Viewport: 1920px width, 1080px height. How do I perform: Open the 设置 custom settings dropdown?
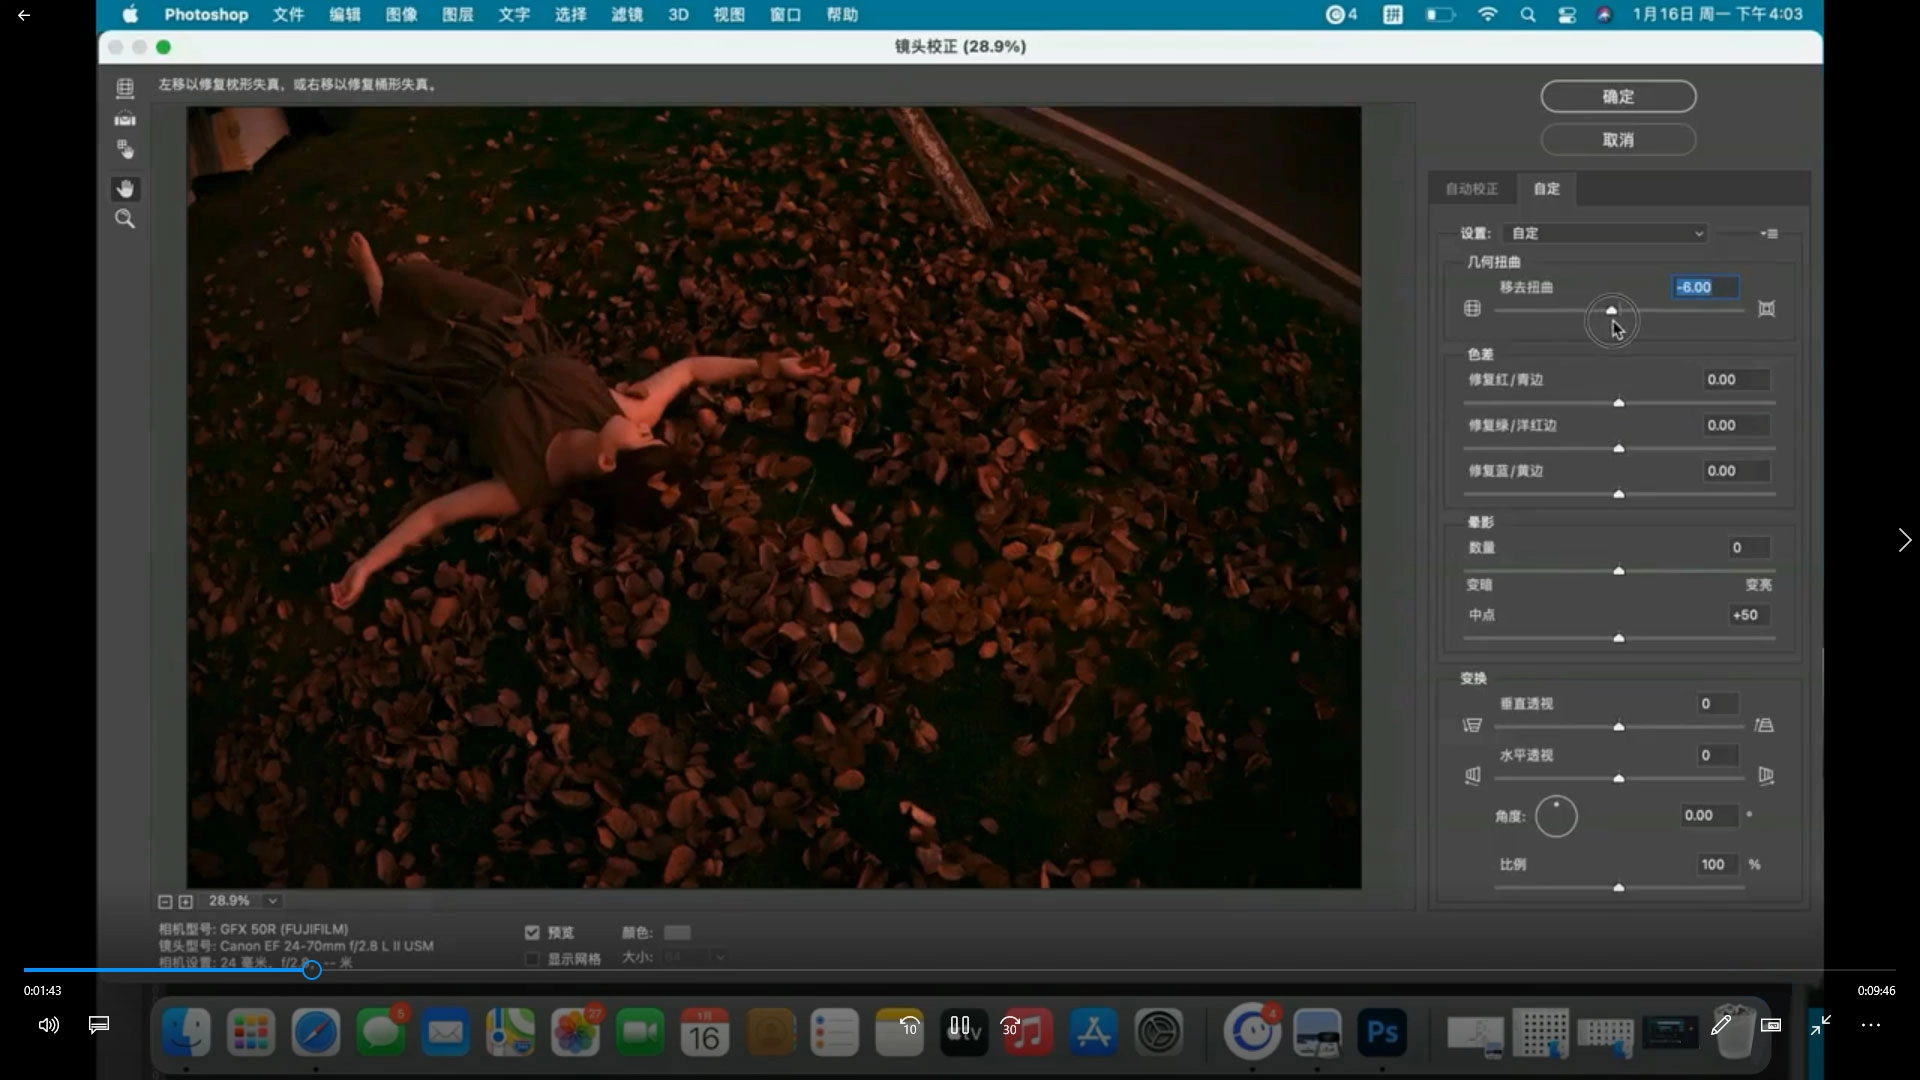1606,234
